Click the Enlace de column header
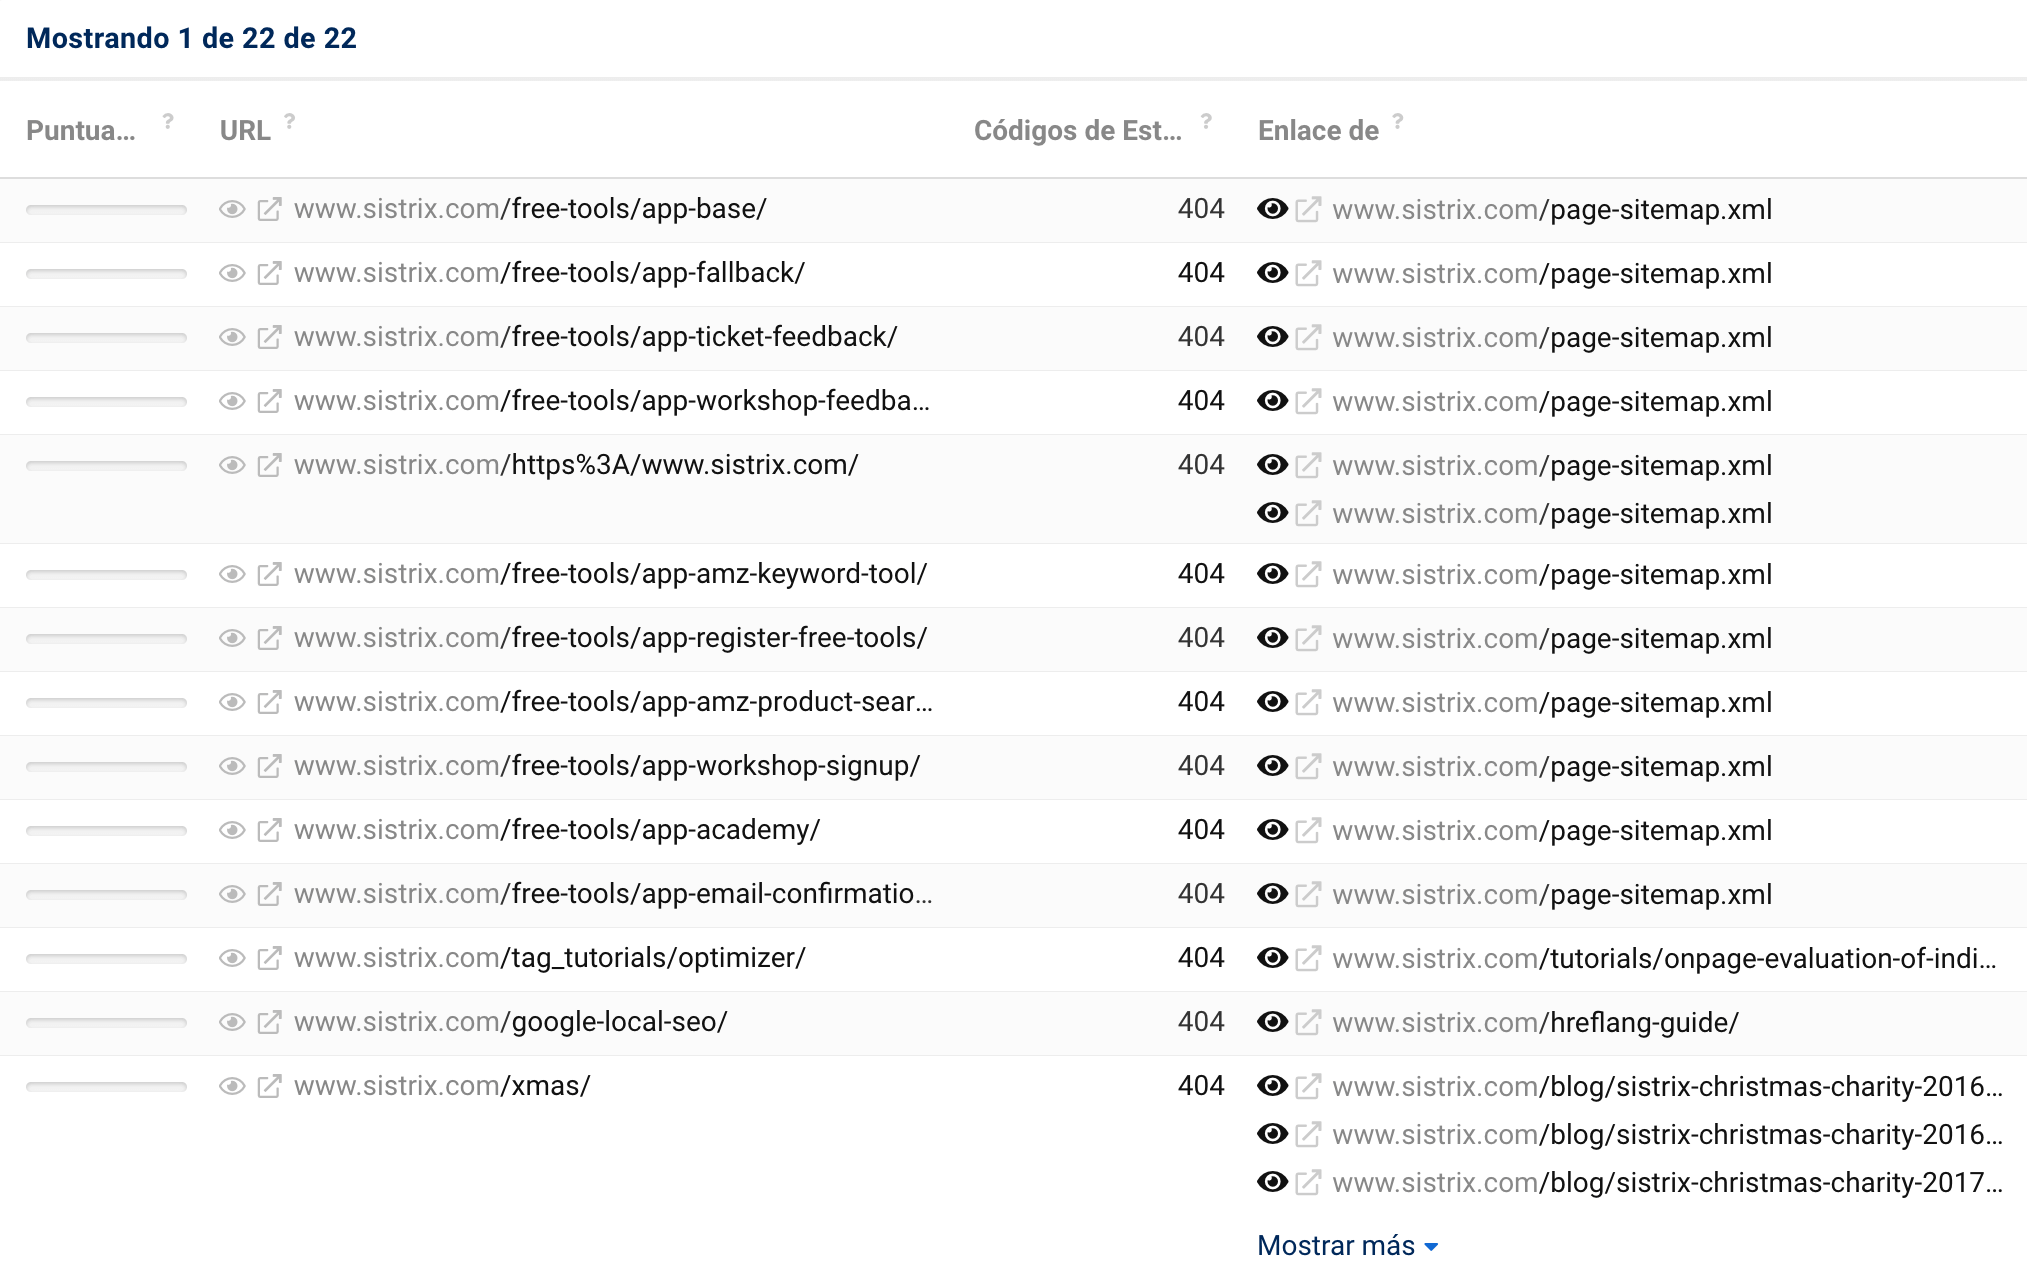Screen dimensions: 2027x1271 coord(1318,131)
